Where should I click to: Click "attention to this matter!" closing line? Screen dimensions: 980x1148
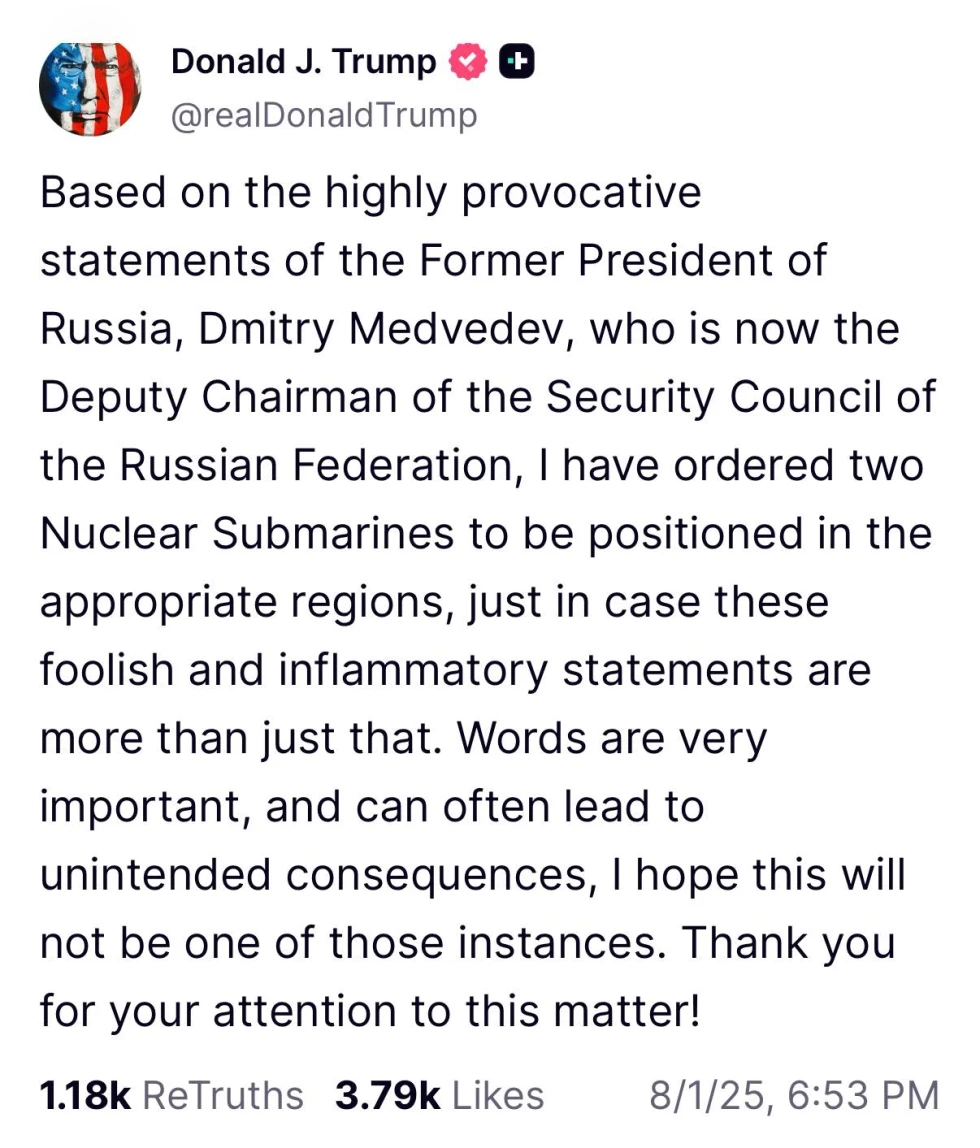[x=457, y=1011]
